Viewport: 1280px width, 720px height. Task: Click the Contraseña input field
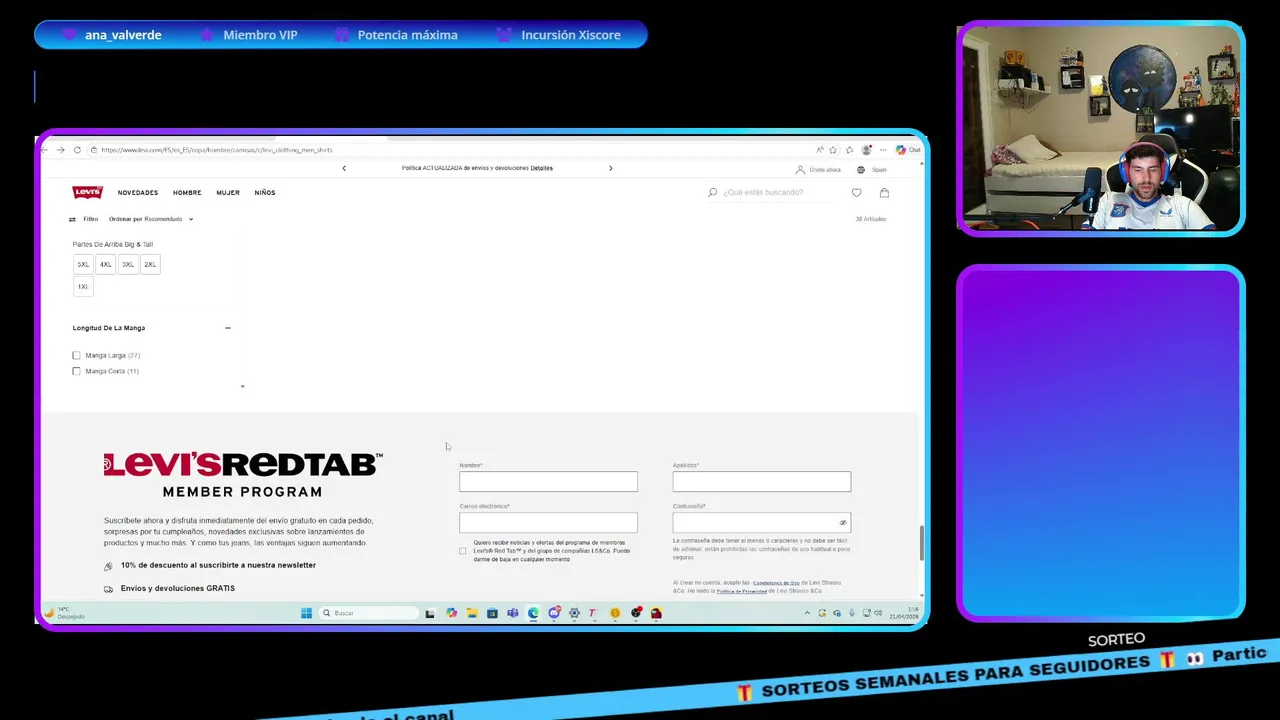pyautogui.click(x=762, y=523)
